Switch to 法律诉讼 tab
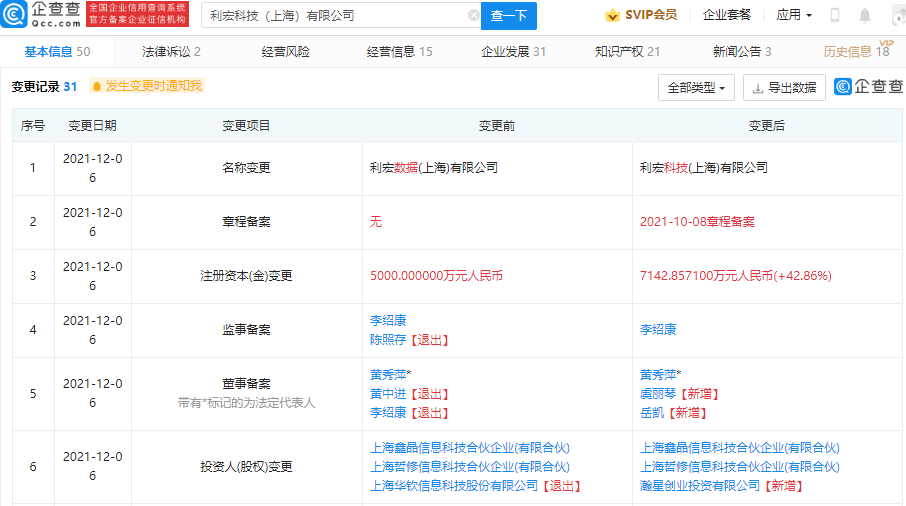The height and width of the screenshot is (506, 906). click(x=172, y=52)
